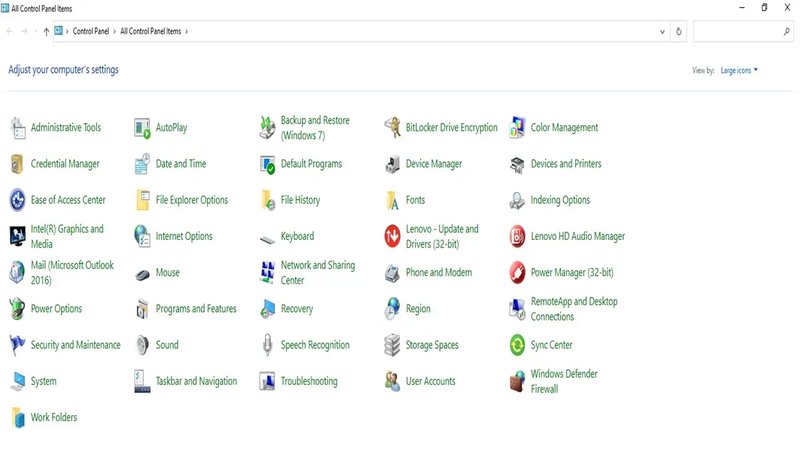Click the Control Panel breadcrumb segment
800x450 pixels.
coord(91,31)
